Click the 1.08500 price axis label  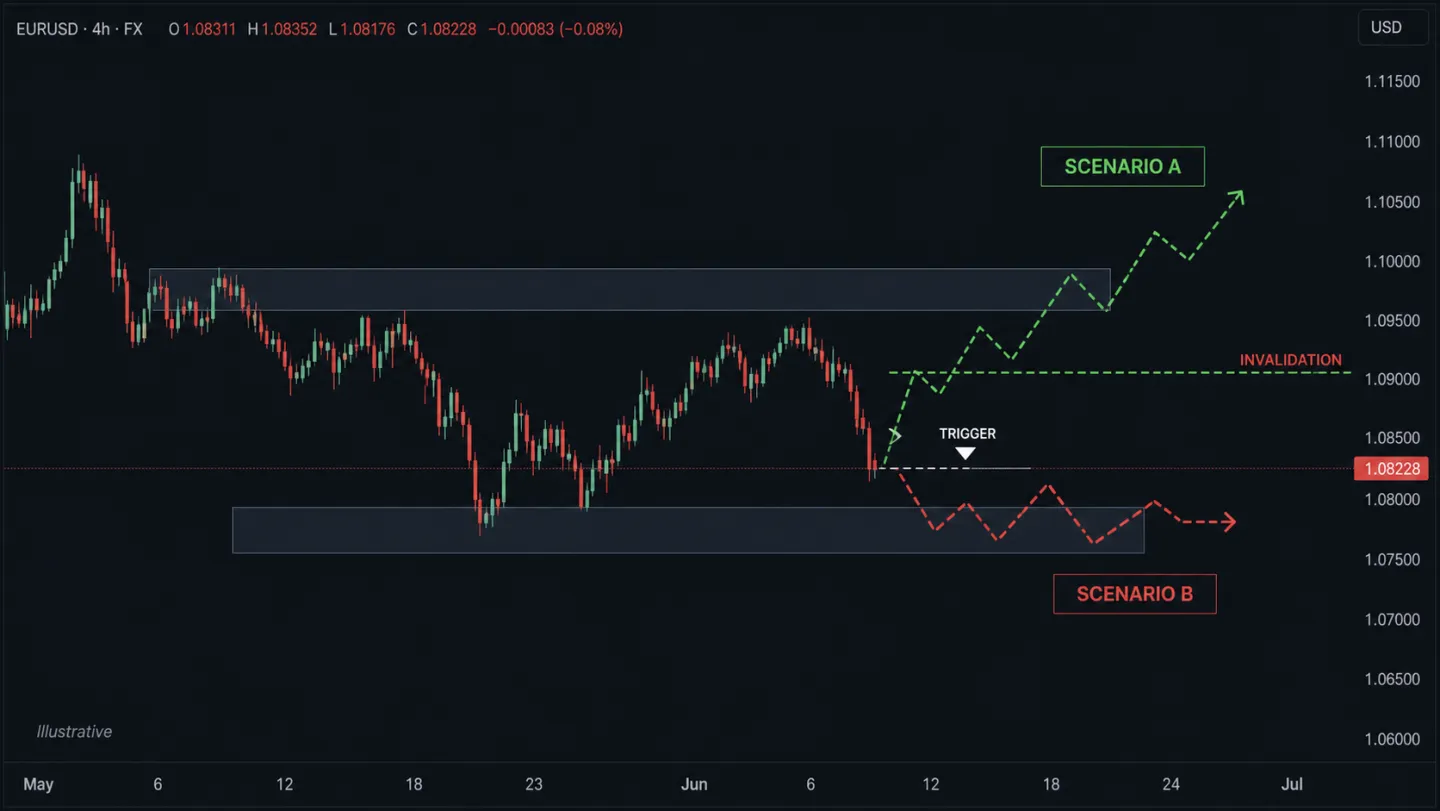(x=1392, y=438)
